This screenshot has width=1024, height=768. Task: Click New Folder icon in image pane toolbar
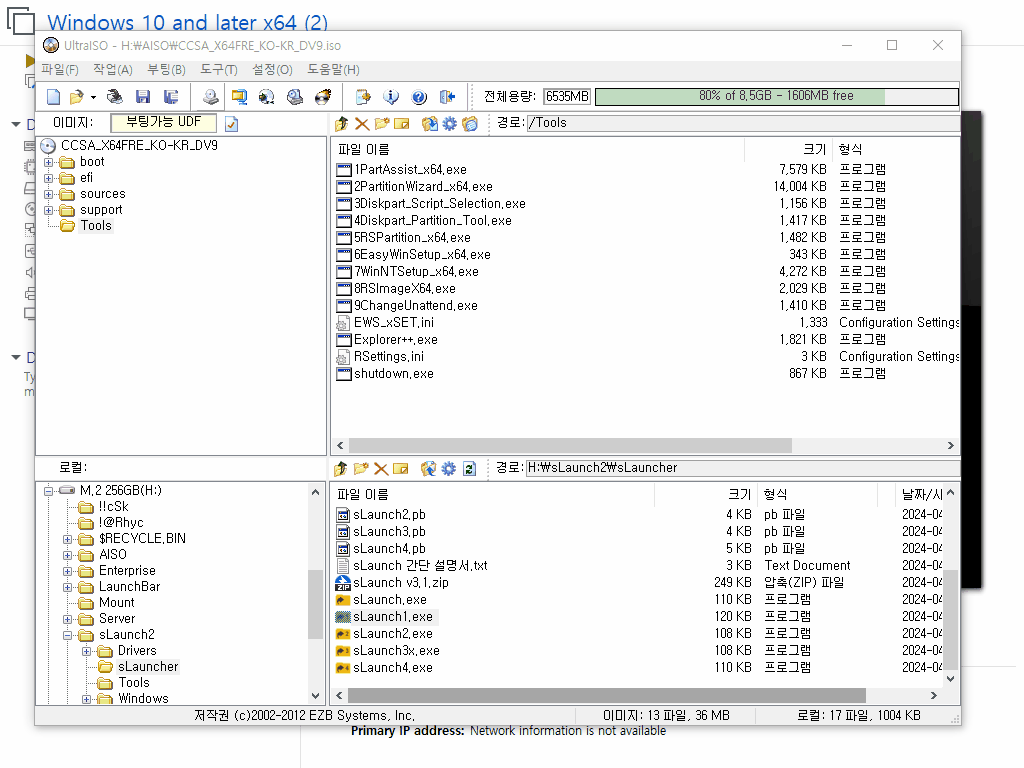pos(382,123)
